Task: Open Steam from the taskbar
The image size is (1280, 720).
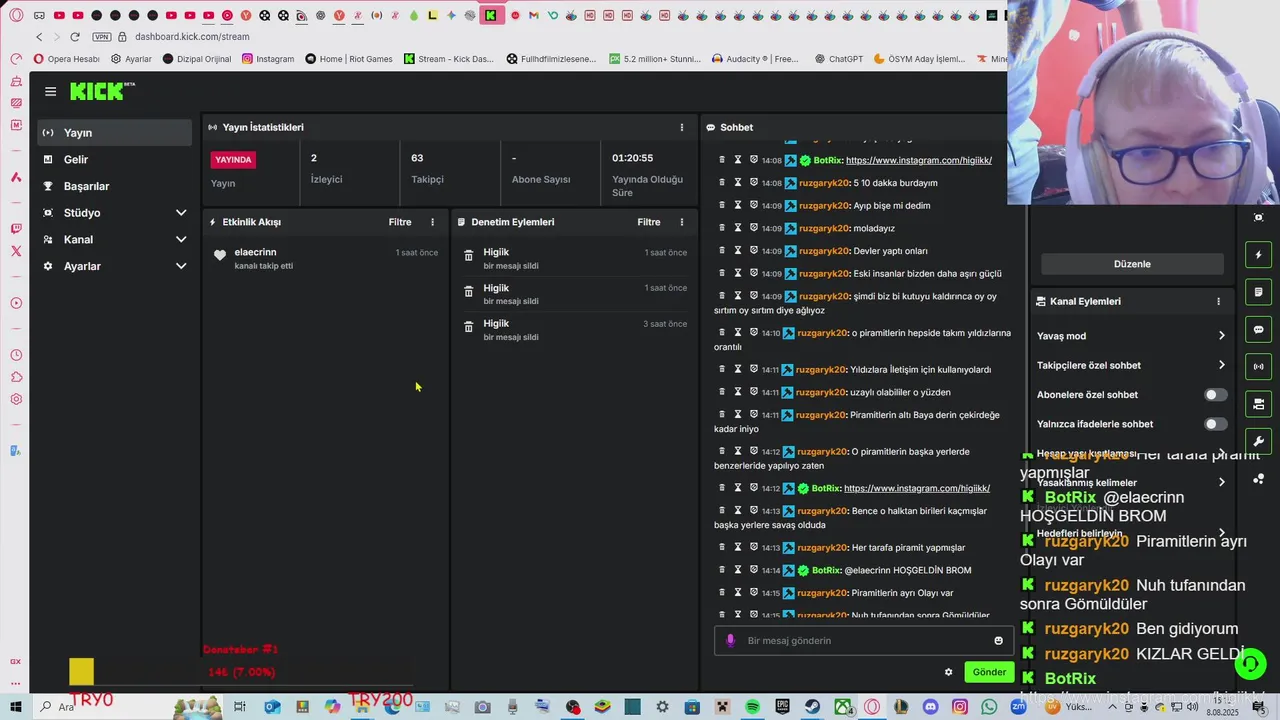Action: (x=812, y=707)
